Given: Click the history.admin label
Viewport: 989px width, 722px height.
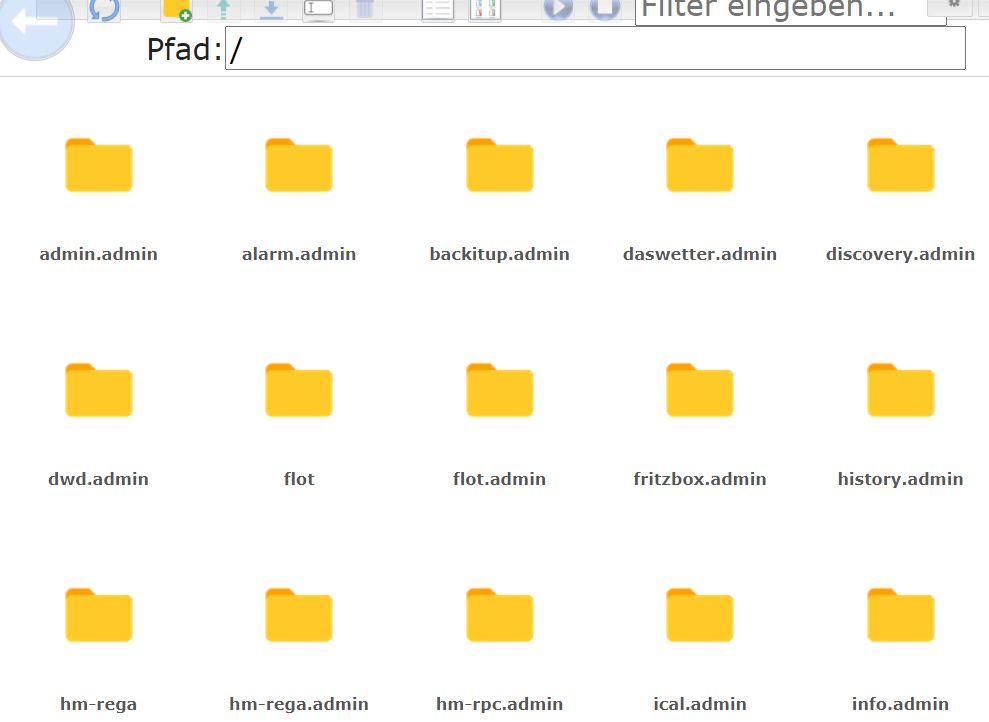Looking at the screenshot, I should click(901, 479).
